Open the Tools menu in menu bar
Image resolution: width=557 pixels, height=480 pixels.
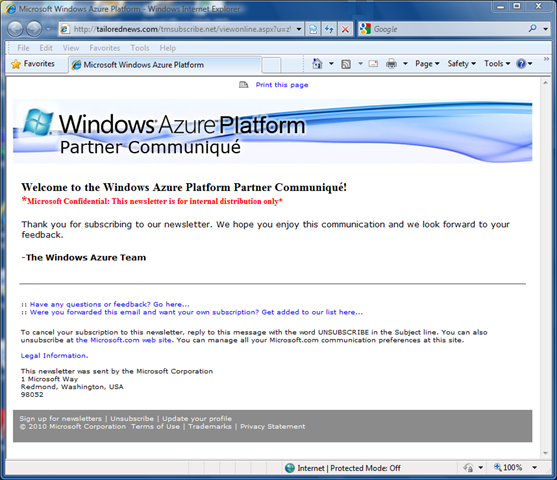click(140, 48)
